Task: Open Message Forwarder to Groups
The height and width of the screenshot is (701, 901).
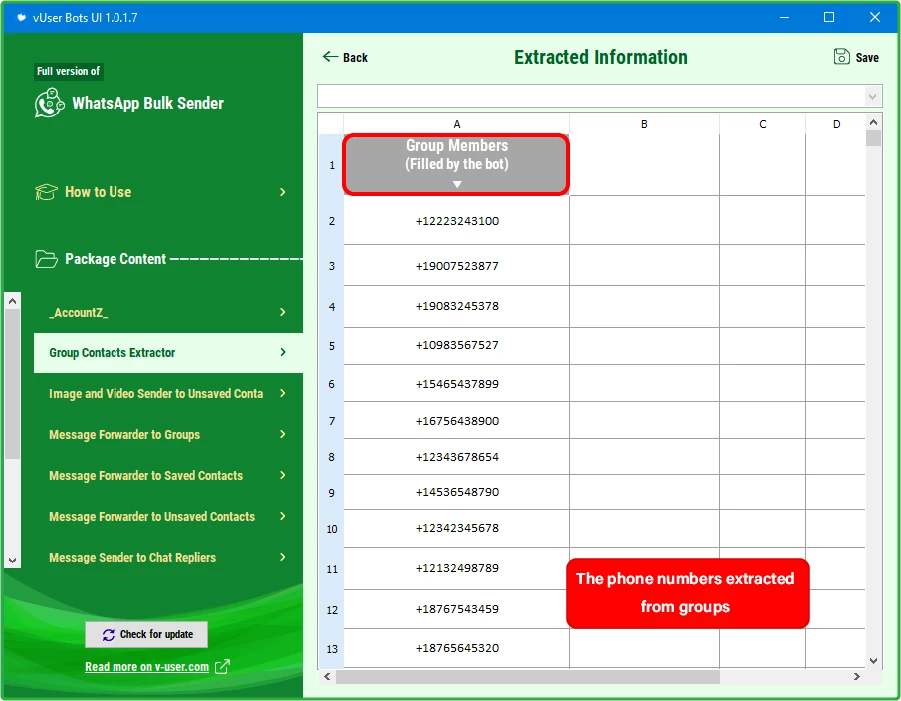Action: click(x=168, y=434)
